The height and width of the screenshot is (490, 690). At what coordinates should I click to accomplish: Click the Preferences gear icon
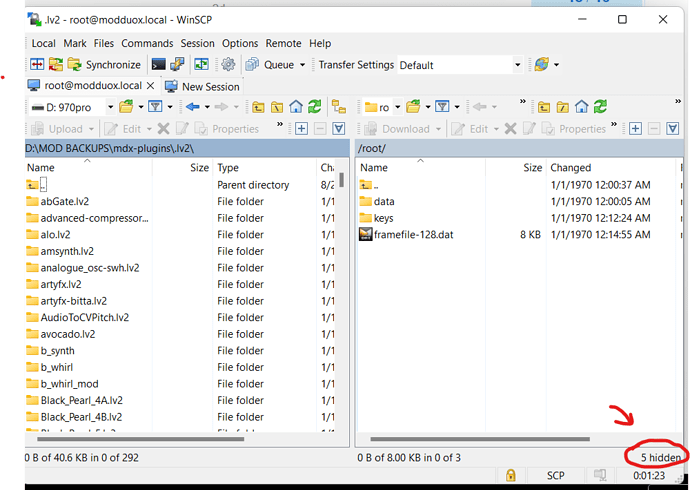tap(228, 65)
